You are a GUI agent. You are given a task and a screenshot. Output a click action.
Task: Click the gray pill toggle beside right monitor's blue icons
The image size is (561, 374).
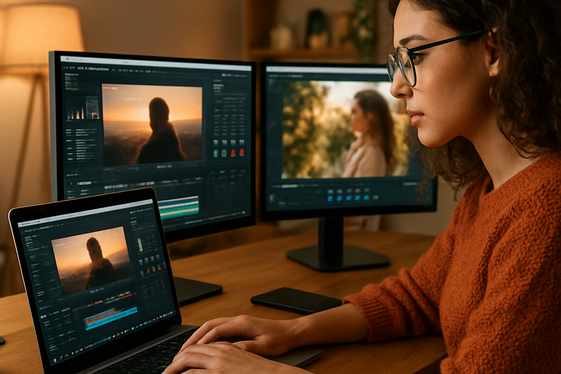pyautogui.click(x=375, y=197)
